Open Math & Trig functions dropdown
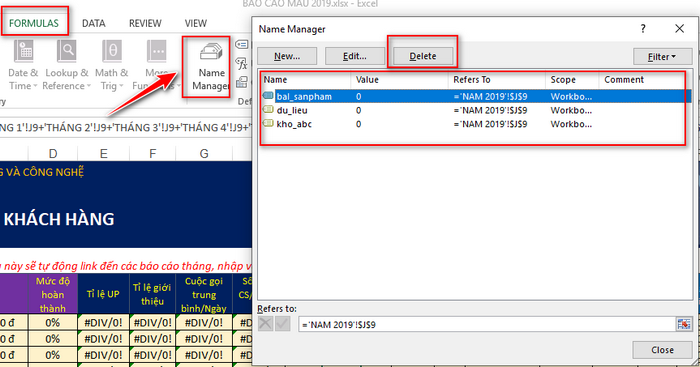Image resolution: width=700 pixels, height=367 pixels. coord(112,65)
